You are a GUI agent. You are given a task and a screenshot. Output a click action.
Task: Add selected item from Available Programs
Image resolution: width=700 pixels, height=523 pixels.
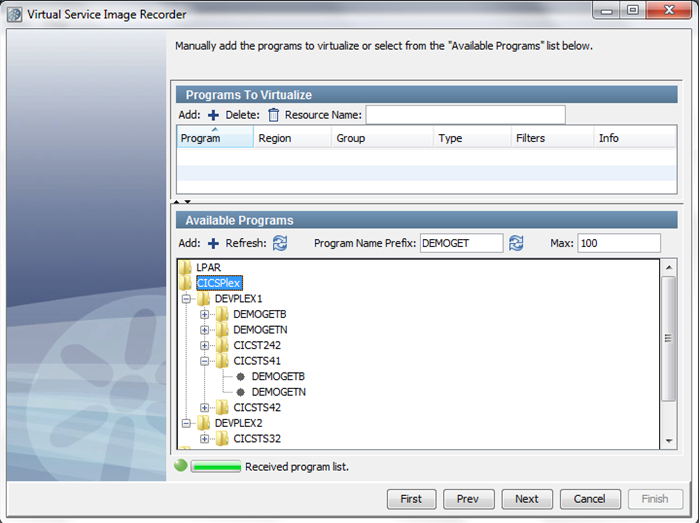213,243
